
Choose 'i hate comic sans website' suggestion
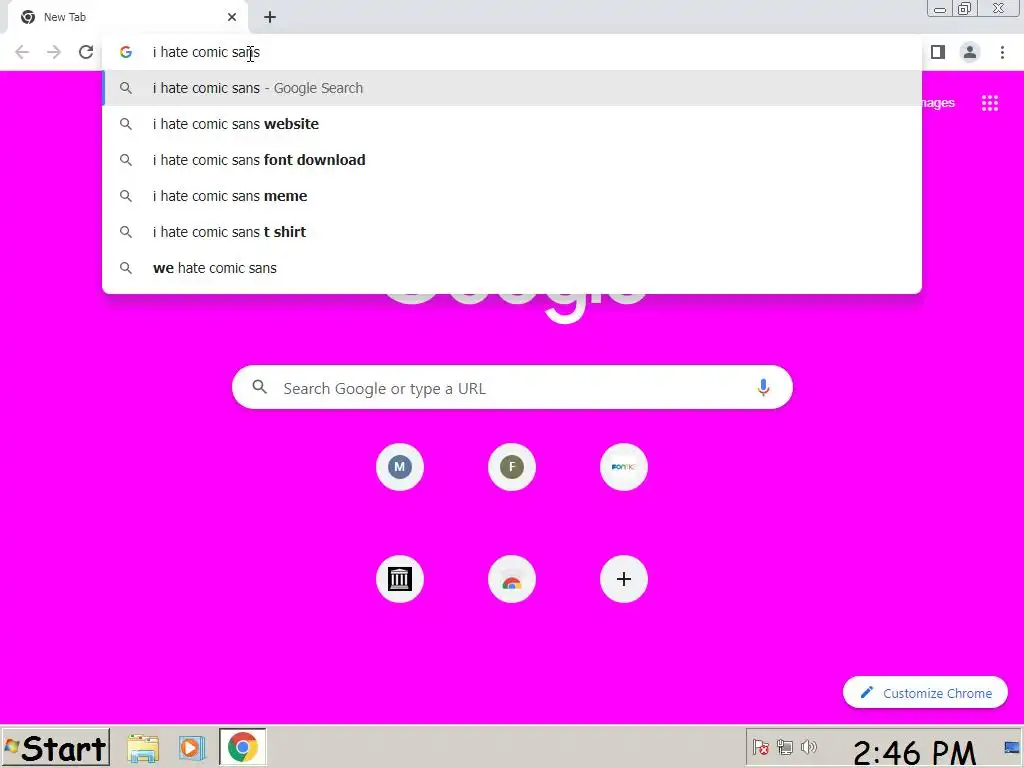click(x=512, y=124)
